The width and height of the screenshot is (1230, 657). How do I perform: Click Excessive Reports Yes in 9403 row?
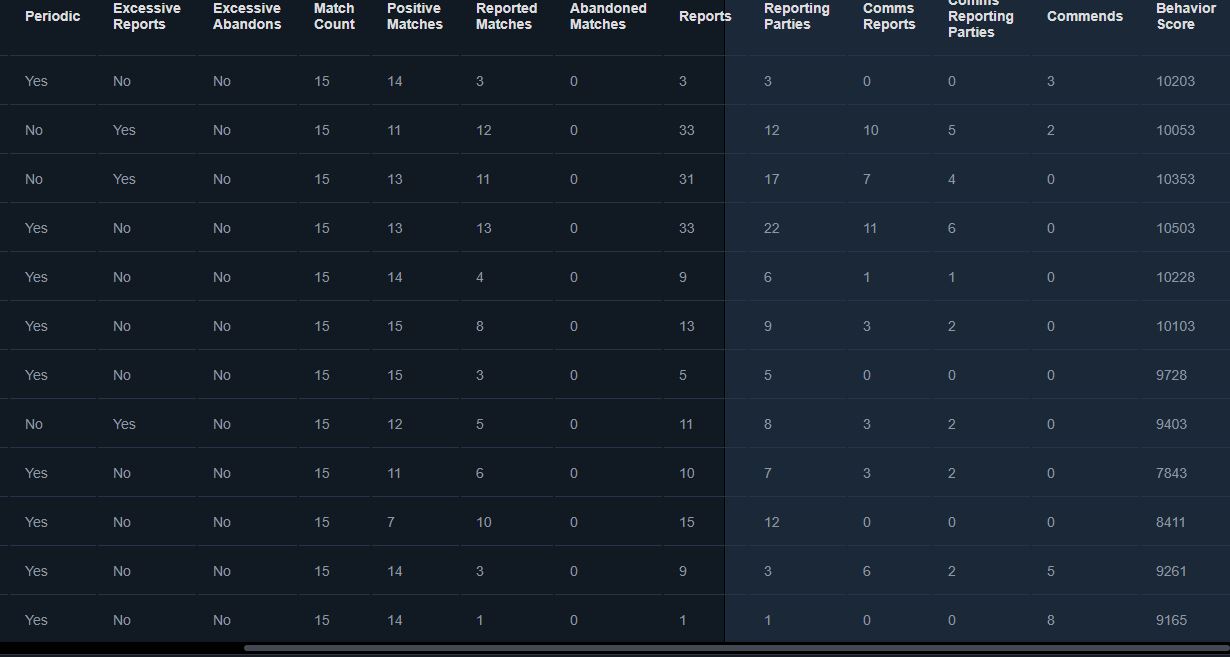pyautogui.click(x=124, y=424)
